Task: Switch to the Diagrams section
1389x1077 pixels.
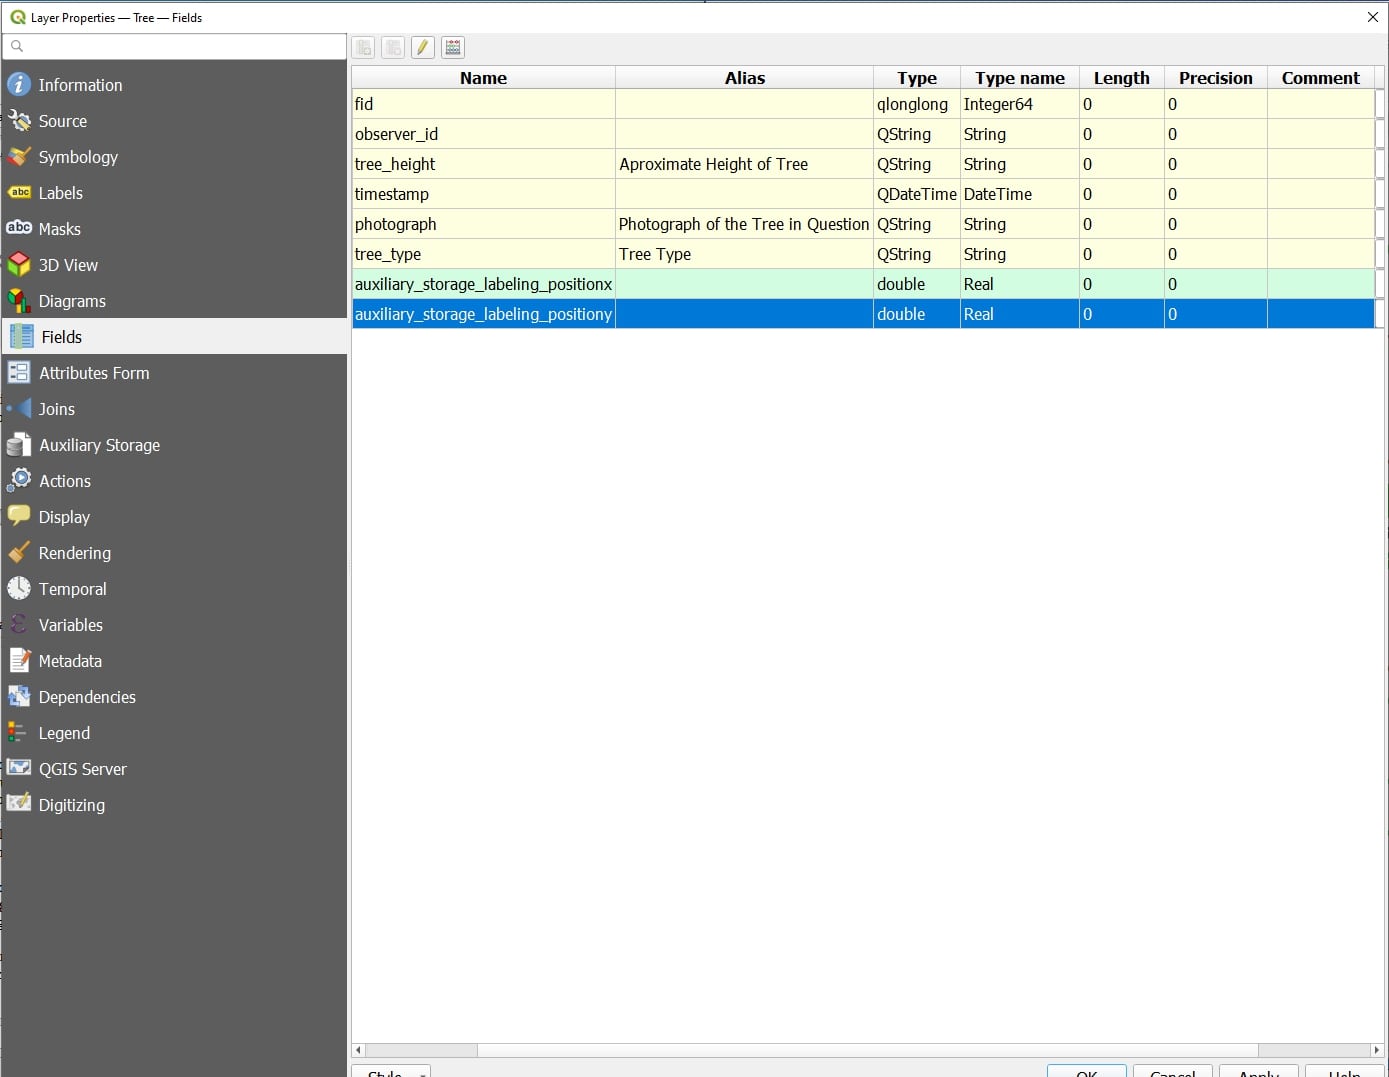Action: pos(72,301)
